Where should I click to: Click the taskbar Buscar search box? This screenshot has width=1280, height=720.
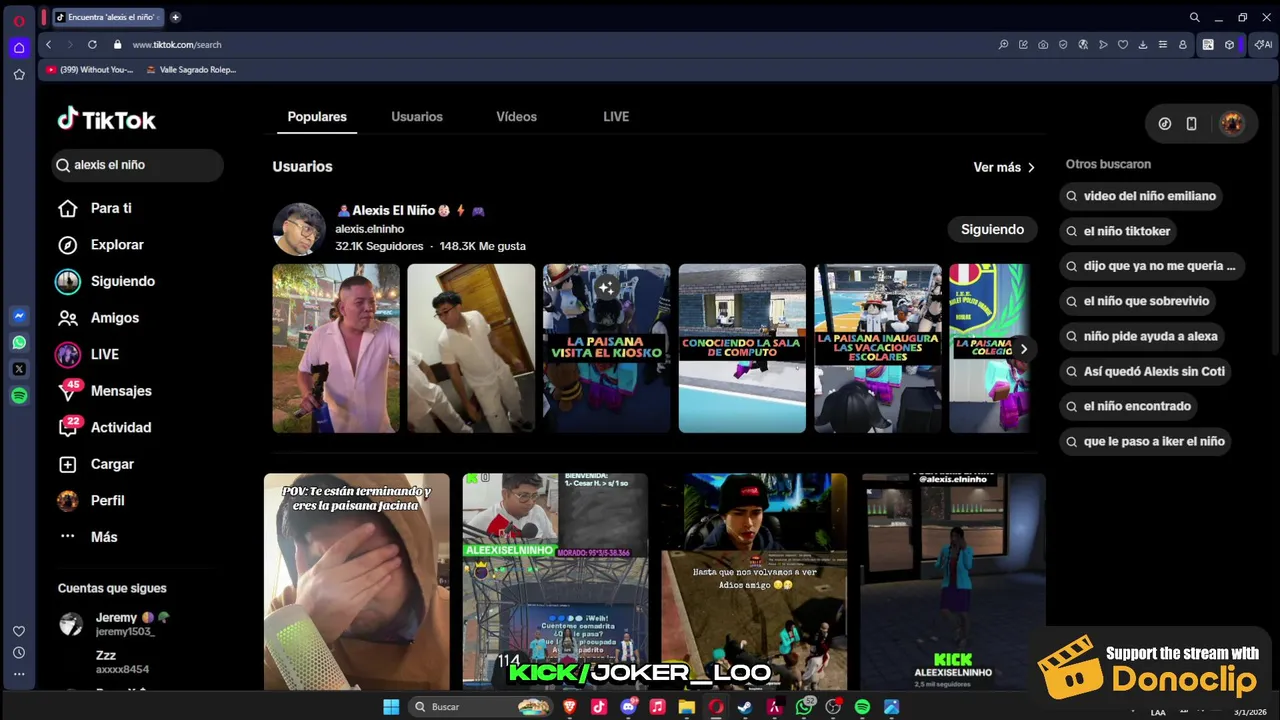[x=482, y=707]
